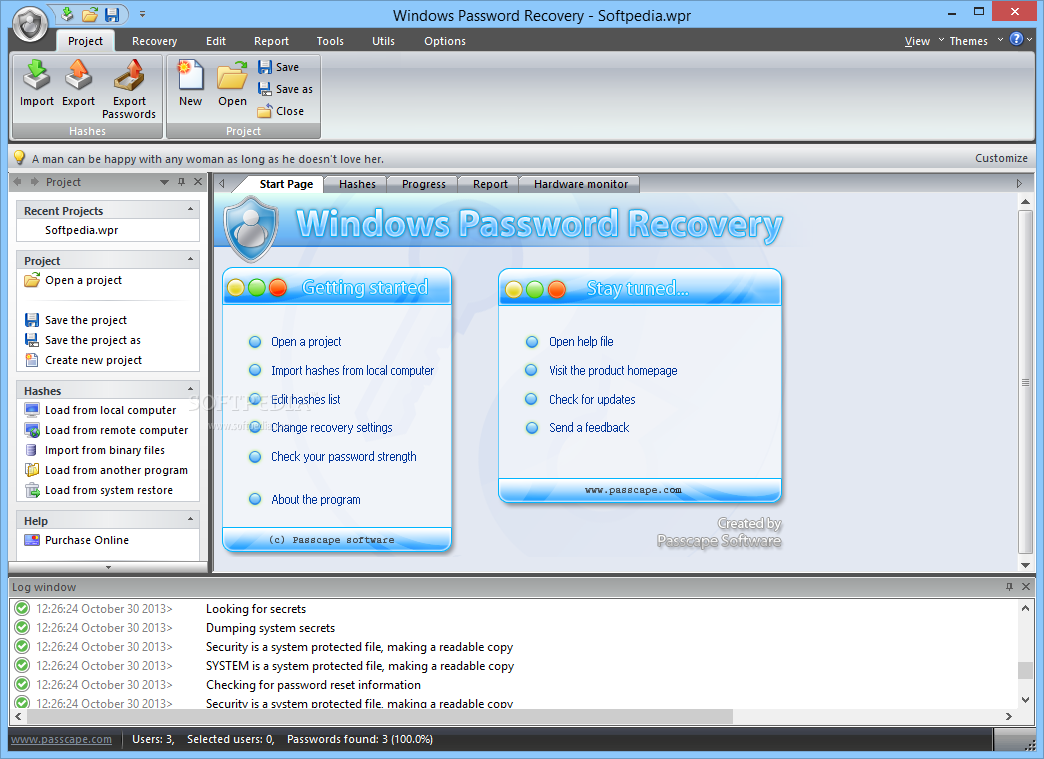
Task: Click Import from binary files
Action: click(x=95, y=450)
